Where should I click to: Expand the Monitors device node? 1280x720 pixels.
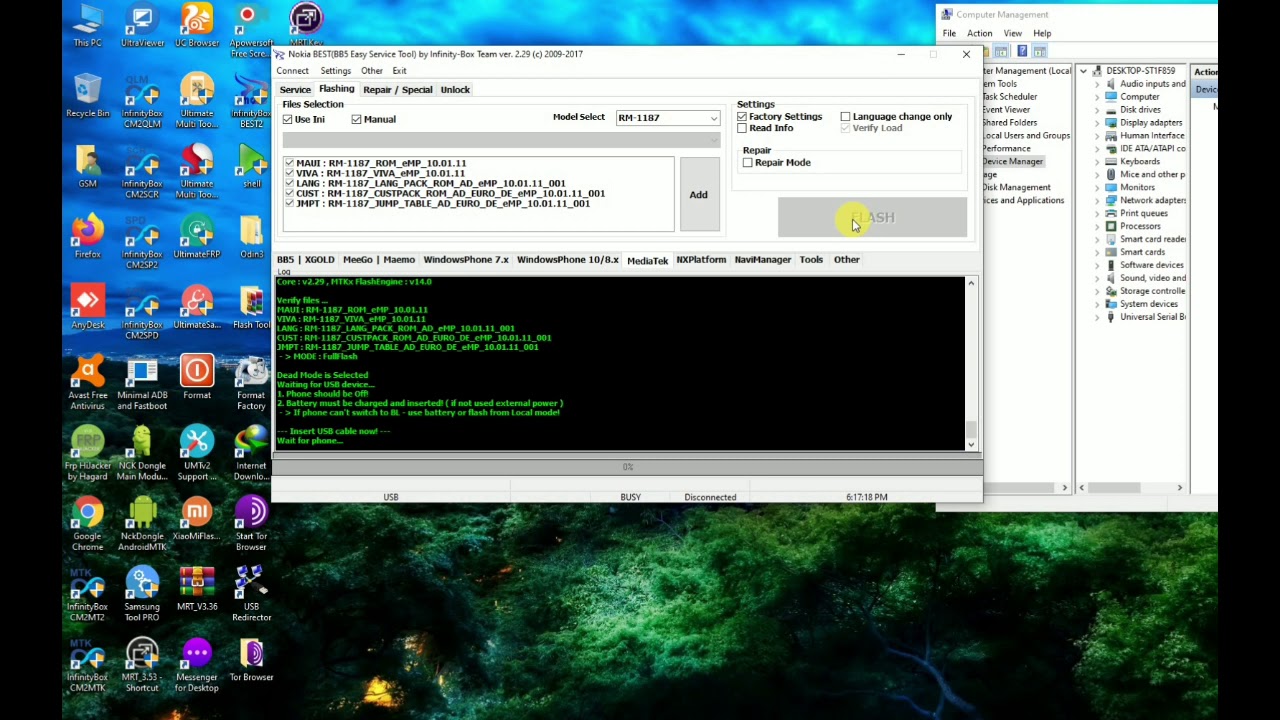click(1097, 188)
